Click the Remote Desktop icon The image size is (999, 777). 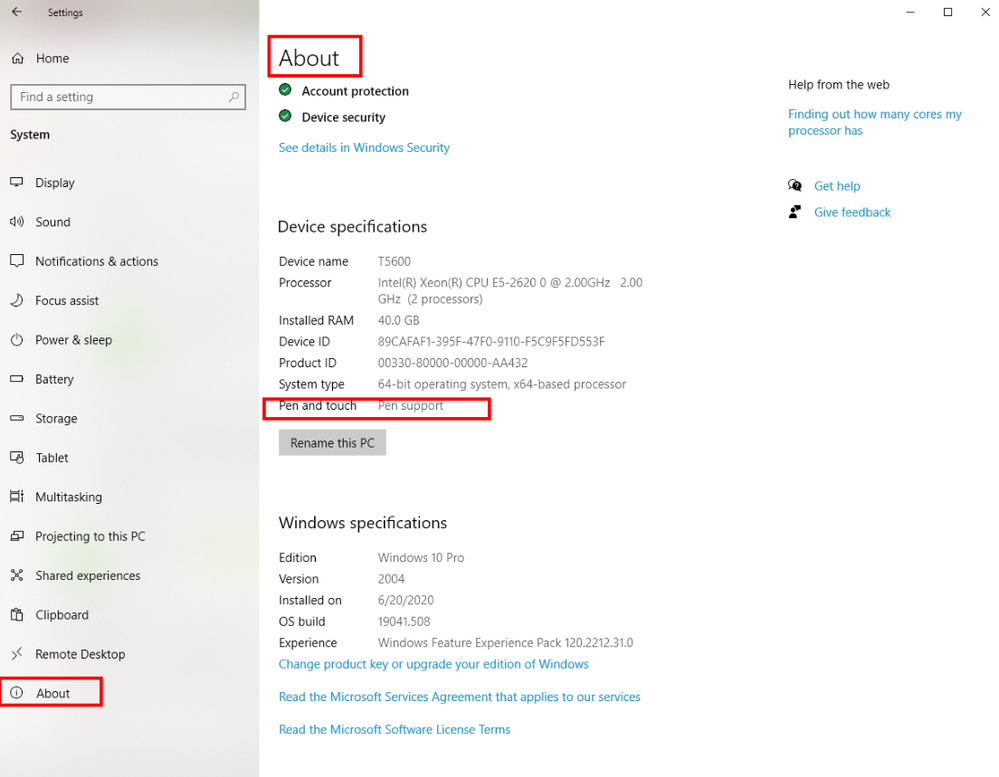click(x=17, y=653)
